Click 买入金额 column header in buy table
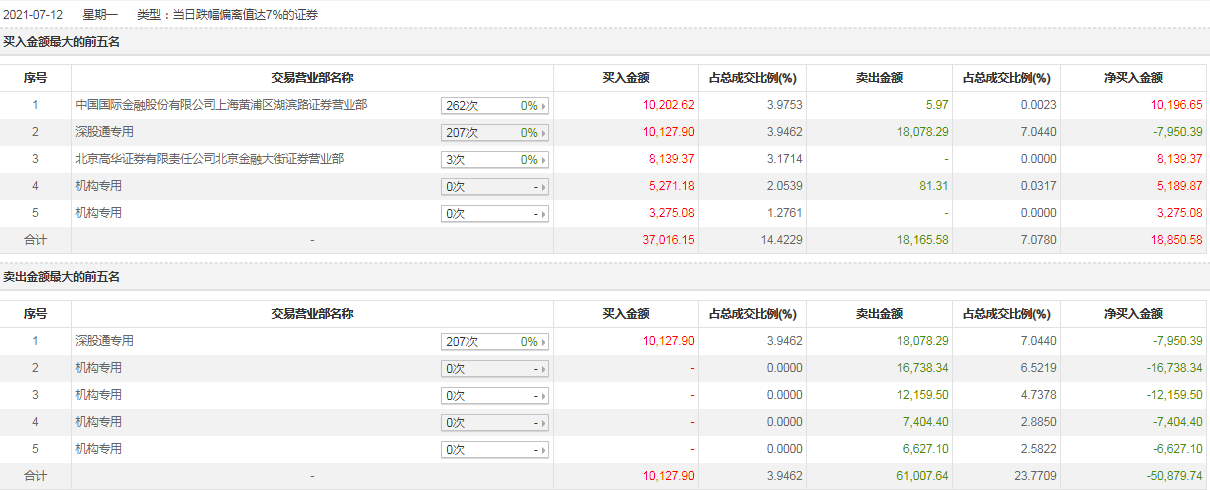This screenshot has height=490, width=1210. pyautogui.click(x=625, y=78)
